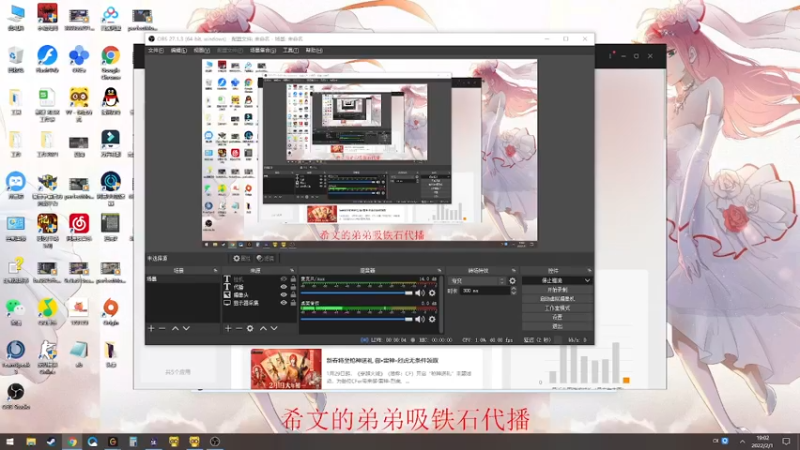
Task: Click the 桌面音频 volume slider
Action: tap(357, 319)
